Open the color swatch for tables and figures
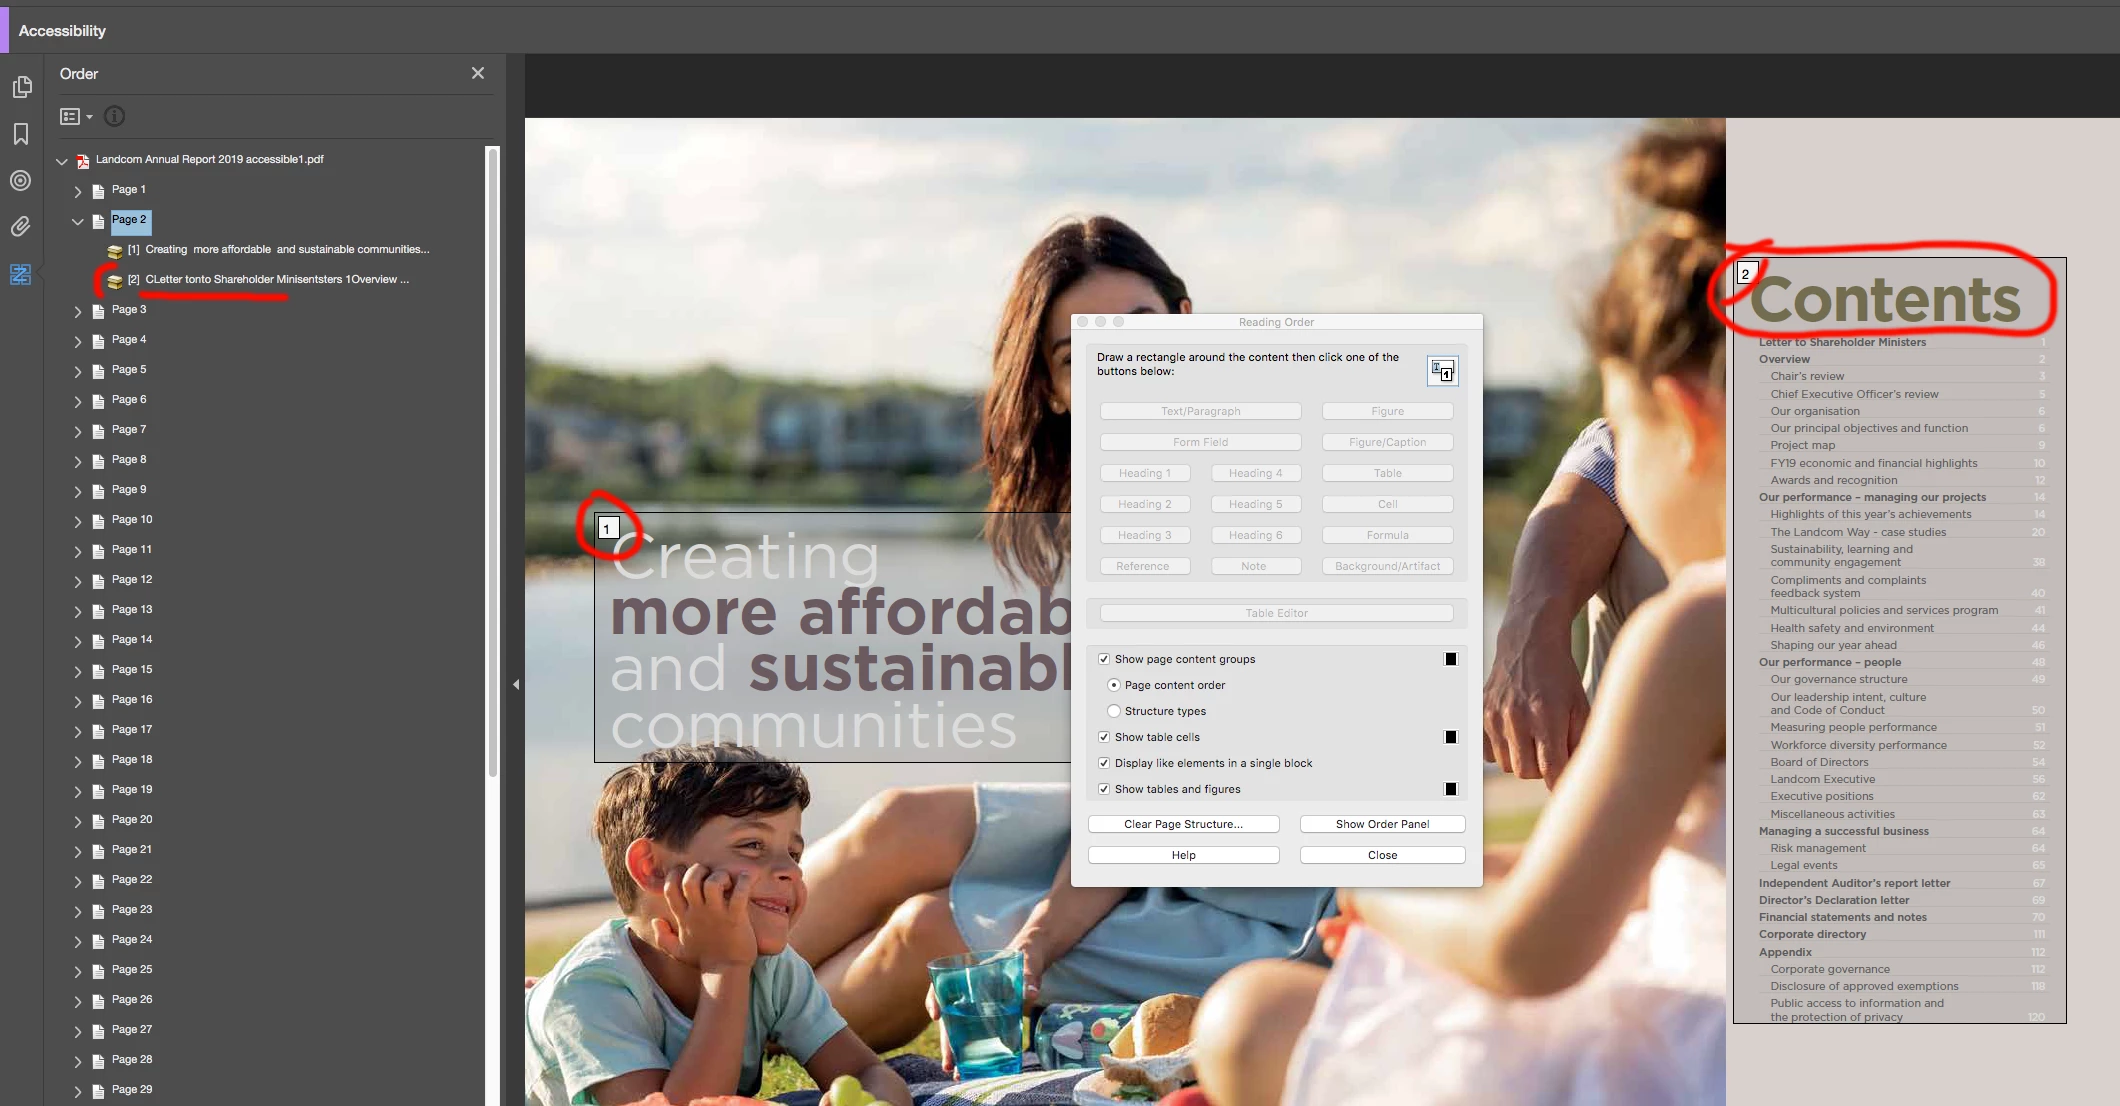2120x1106 pixels. point(1451,789)
